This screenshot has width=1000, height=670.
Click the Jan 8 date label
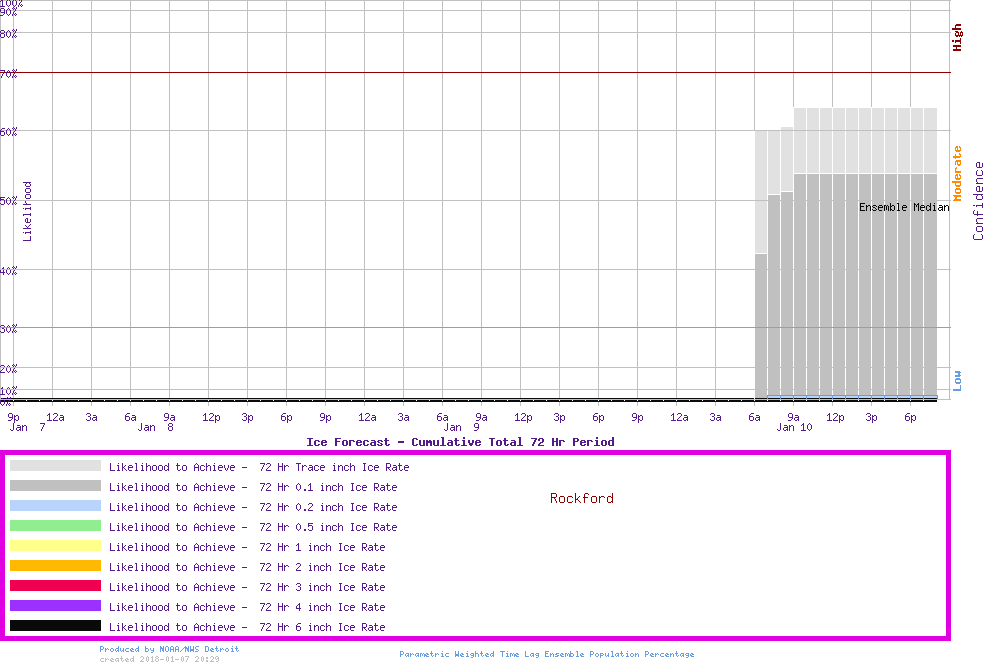pyautogui.click(x=155, y=428)
